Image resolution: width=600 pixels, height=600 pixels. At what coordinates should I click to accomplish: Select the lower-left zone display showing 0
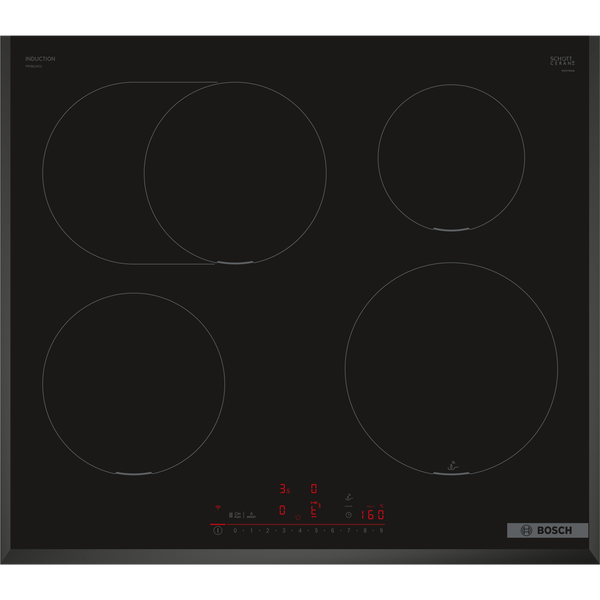[x=282, y=510]
